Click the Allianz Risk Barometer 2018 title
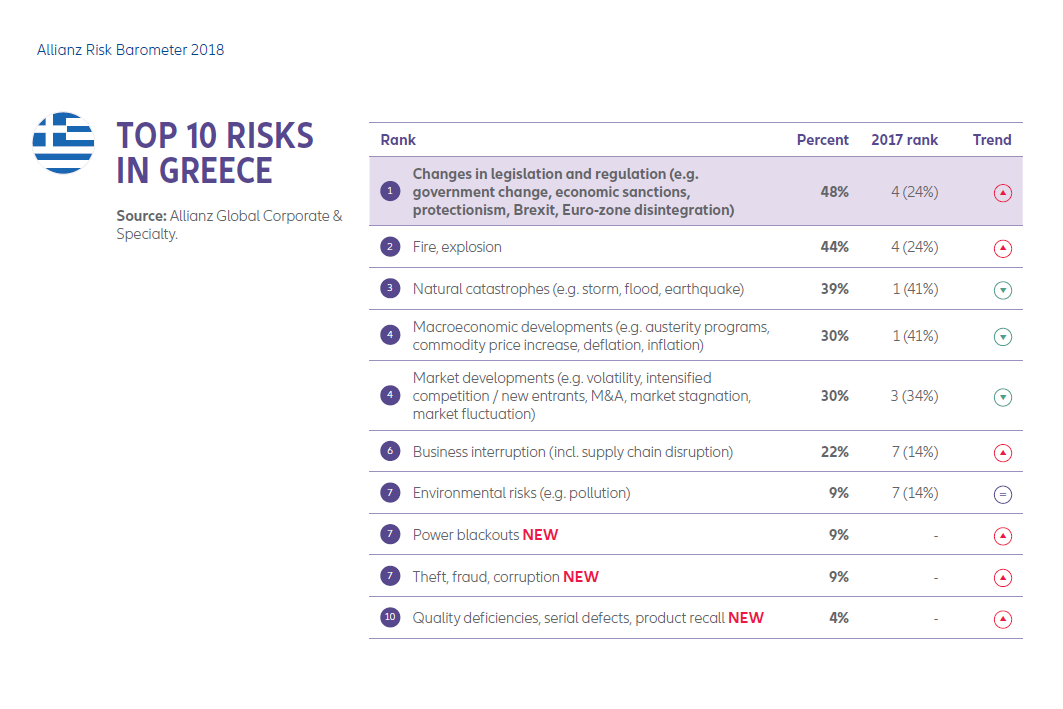1063x709 pixels. 130,49
